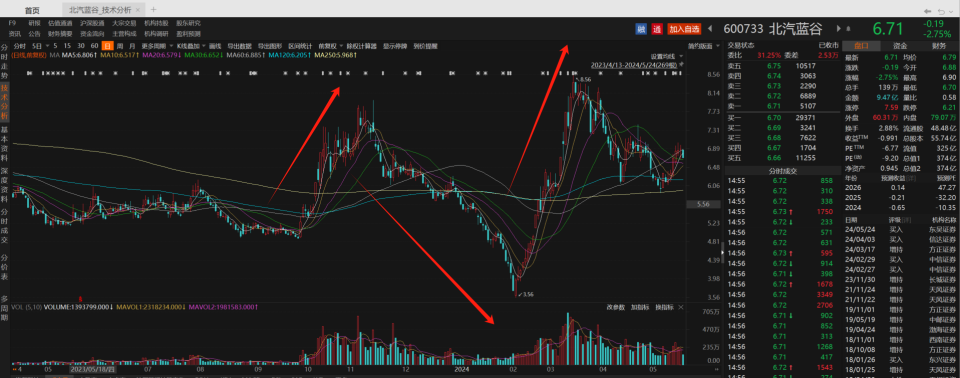Click 改参数 in VOL panel

pyautogui.click(x=616, y=307)
